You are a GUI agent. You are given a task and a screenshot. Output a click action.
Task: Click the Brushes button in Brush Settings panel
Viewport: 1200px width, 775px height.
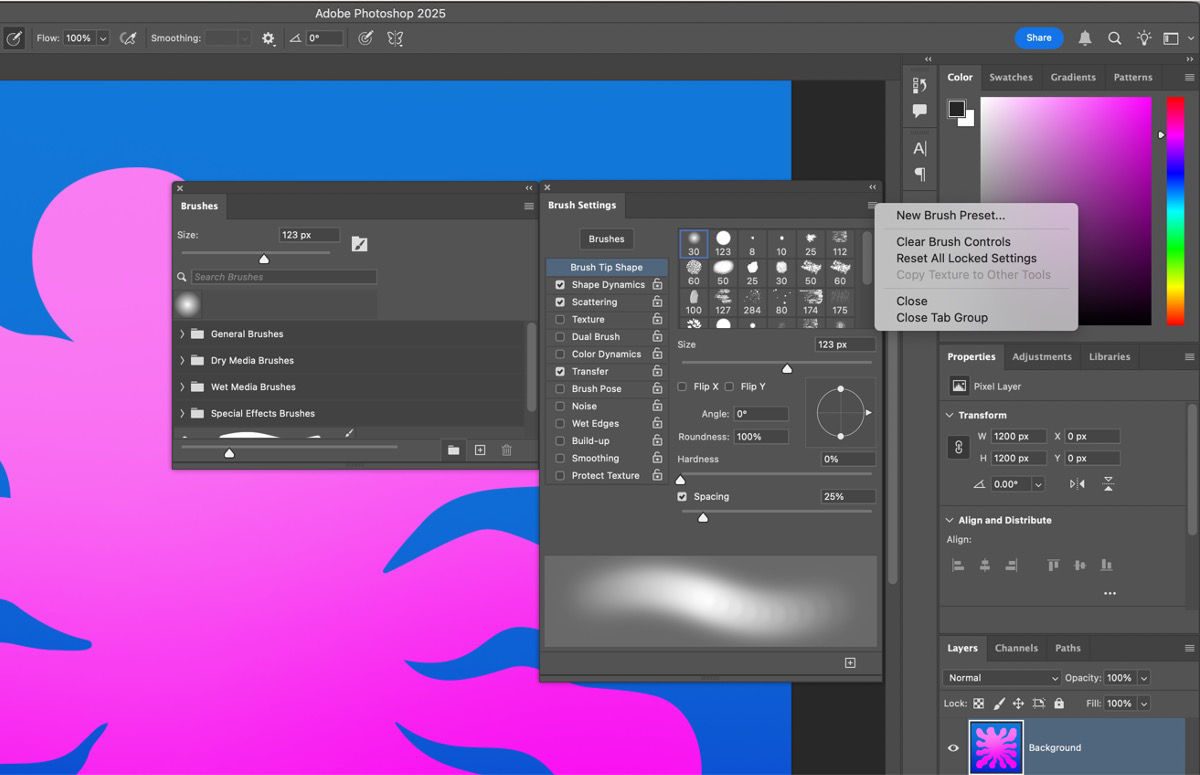click(606, 239)
